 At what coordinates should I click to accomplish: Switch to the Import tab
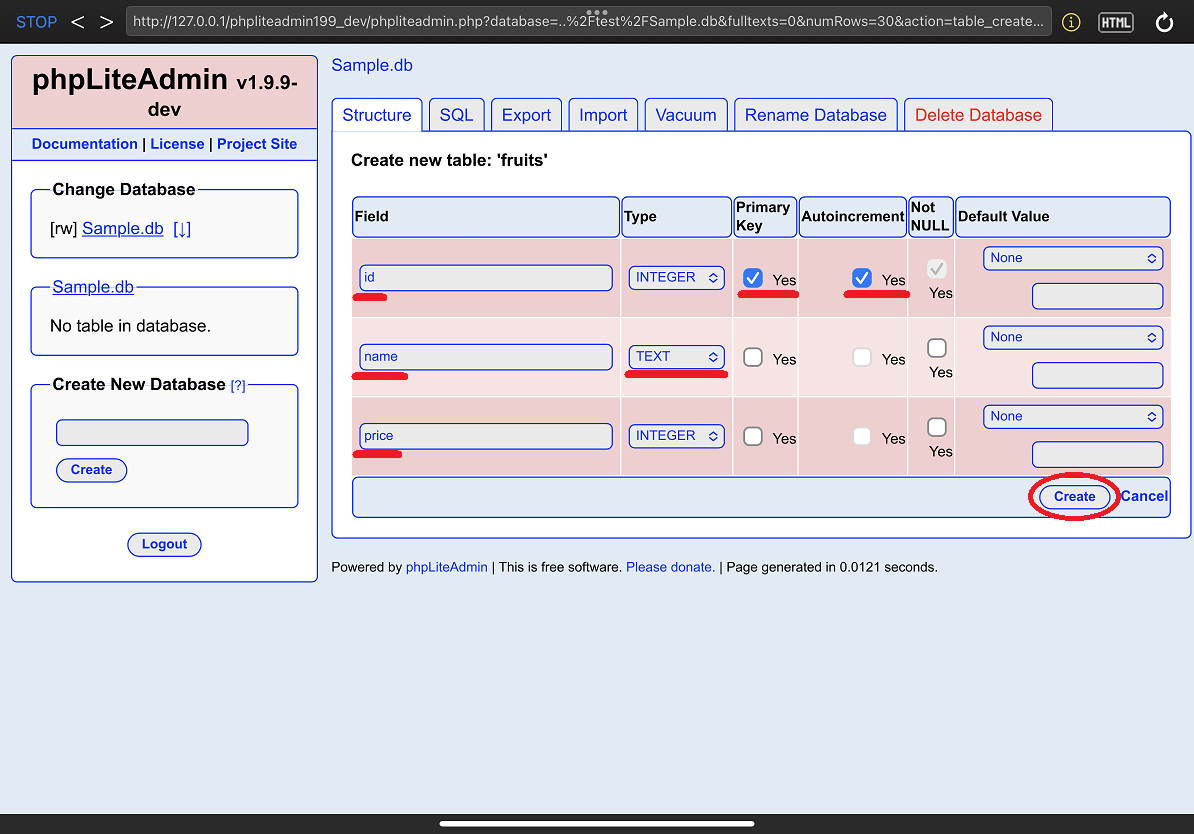603,115
